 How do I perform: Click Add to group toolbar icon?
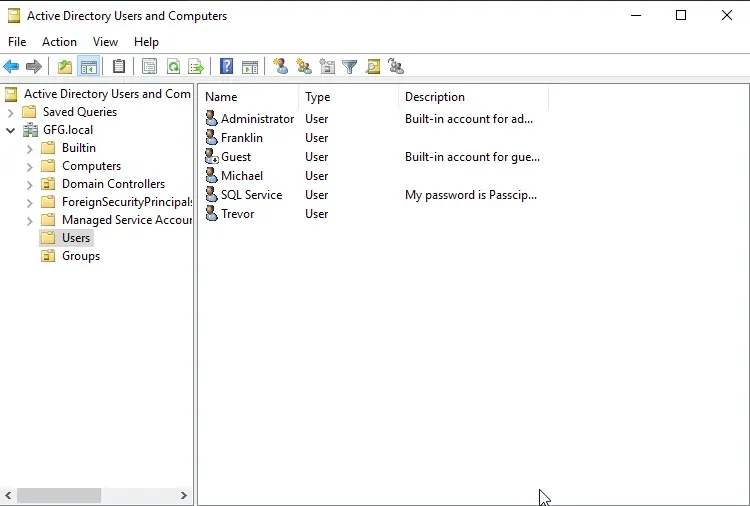click(x=396, y=66)
